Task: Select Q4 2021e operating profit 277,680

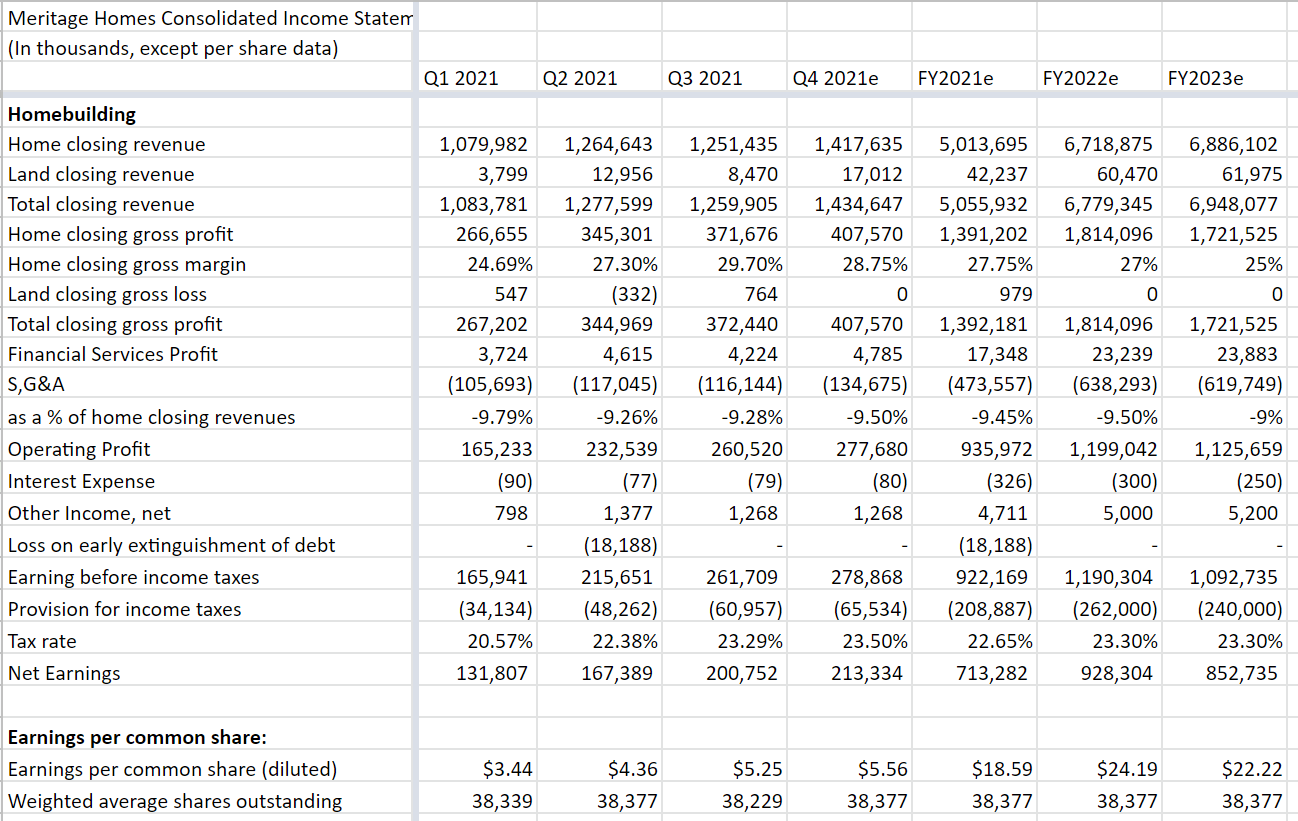Action: tap(871, 449)
